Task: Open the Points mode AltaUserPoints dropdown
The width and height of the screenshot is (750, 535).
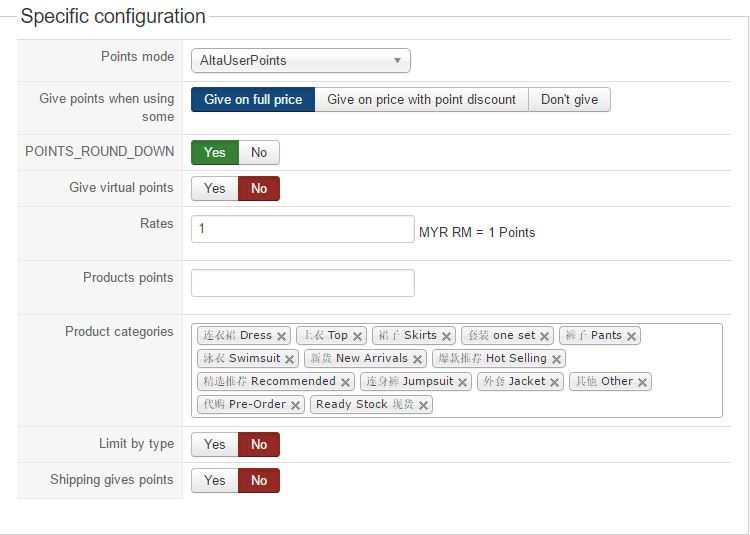Action: pyautogui.click(x=300, y=61)
